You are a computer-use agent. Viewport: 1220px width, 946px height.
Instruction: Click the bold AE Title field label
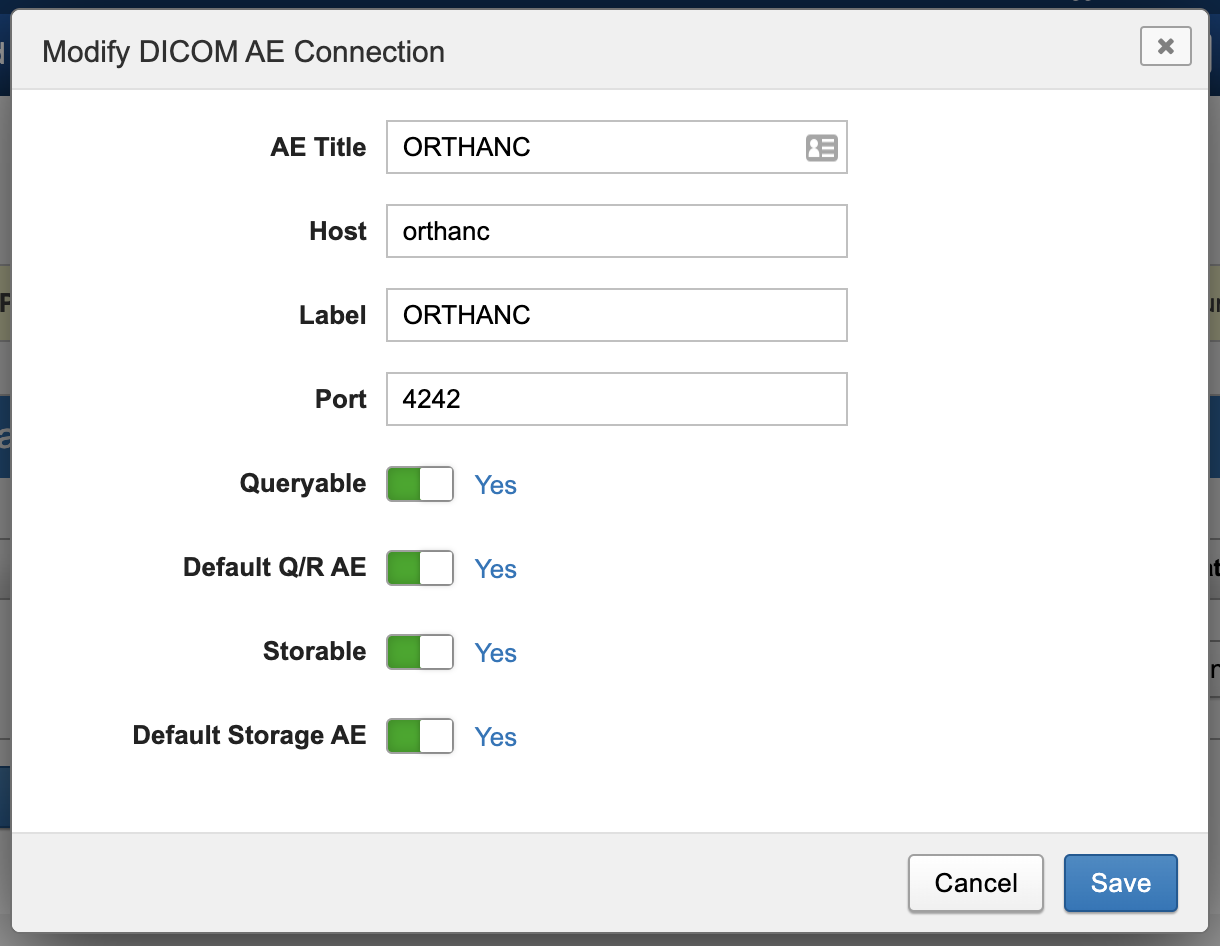[318, 147]
